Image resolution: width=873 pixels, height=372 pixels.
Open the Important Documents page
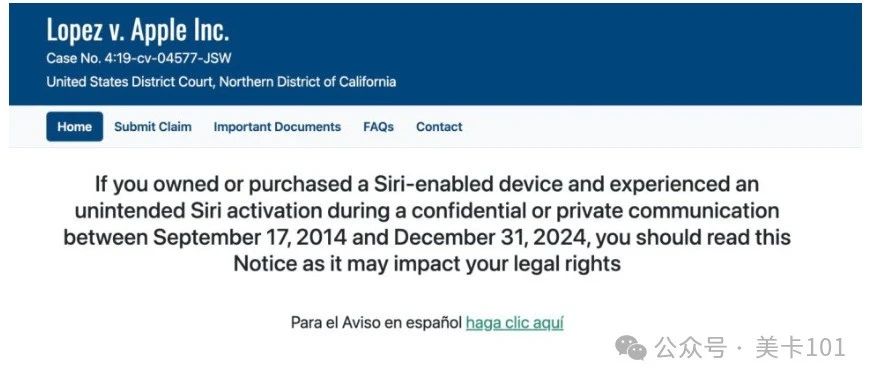tap(277, 126)
